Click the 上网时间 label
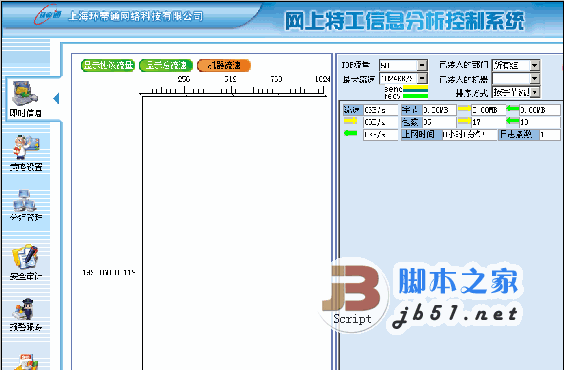This screenshot has width=564, height=370. point(422,134)
